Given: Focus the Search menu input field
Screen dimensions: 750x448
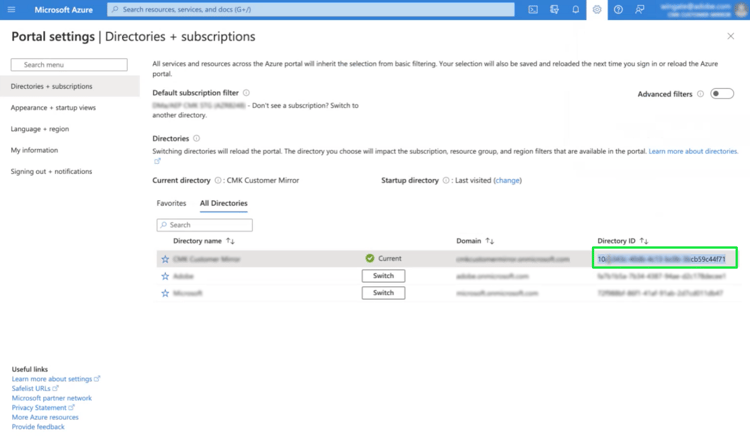Looking at the screenshot, I should click(x=69, y=65).
